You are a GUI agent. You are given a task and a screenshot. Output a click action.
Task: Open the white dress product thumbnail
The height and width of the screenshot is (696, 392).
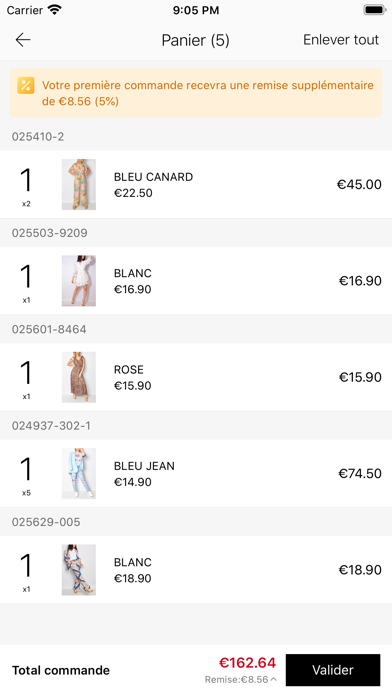(x=79, y=281)
